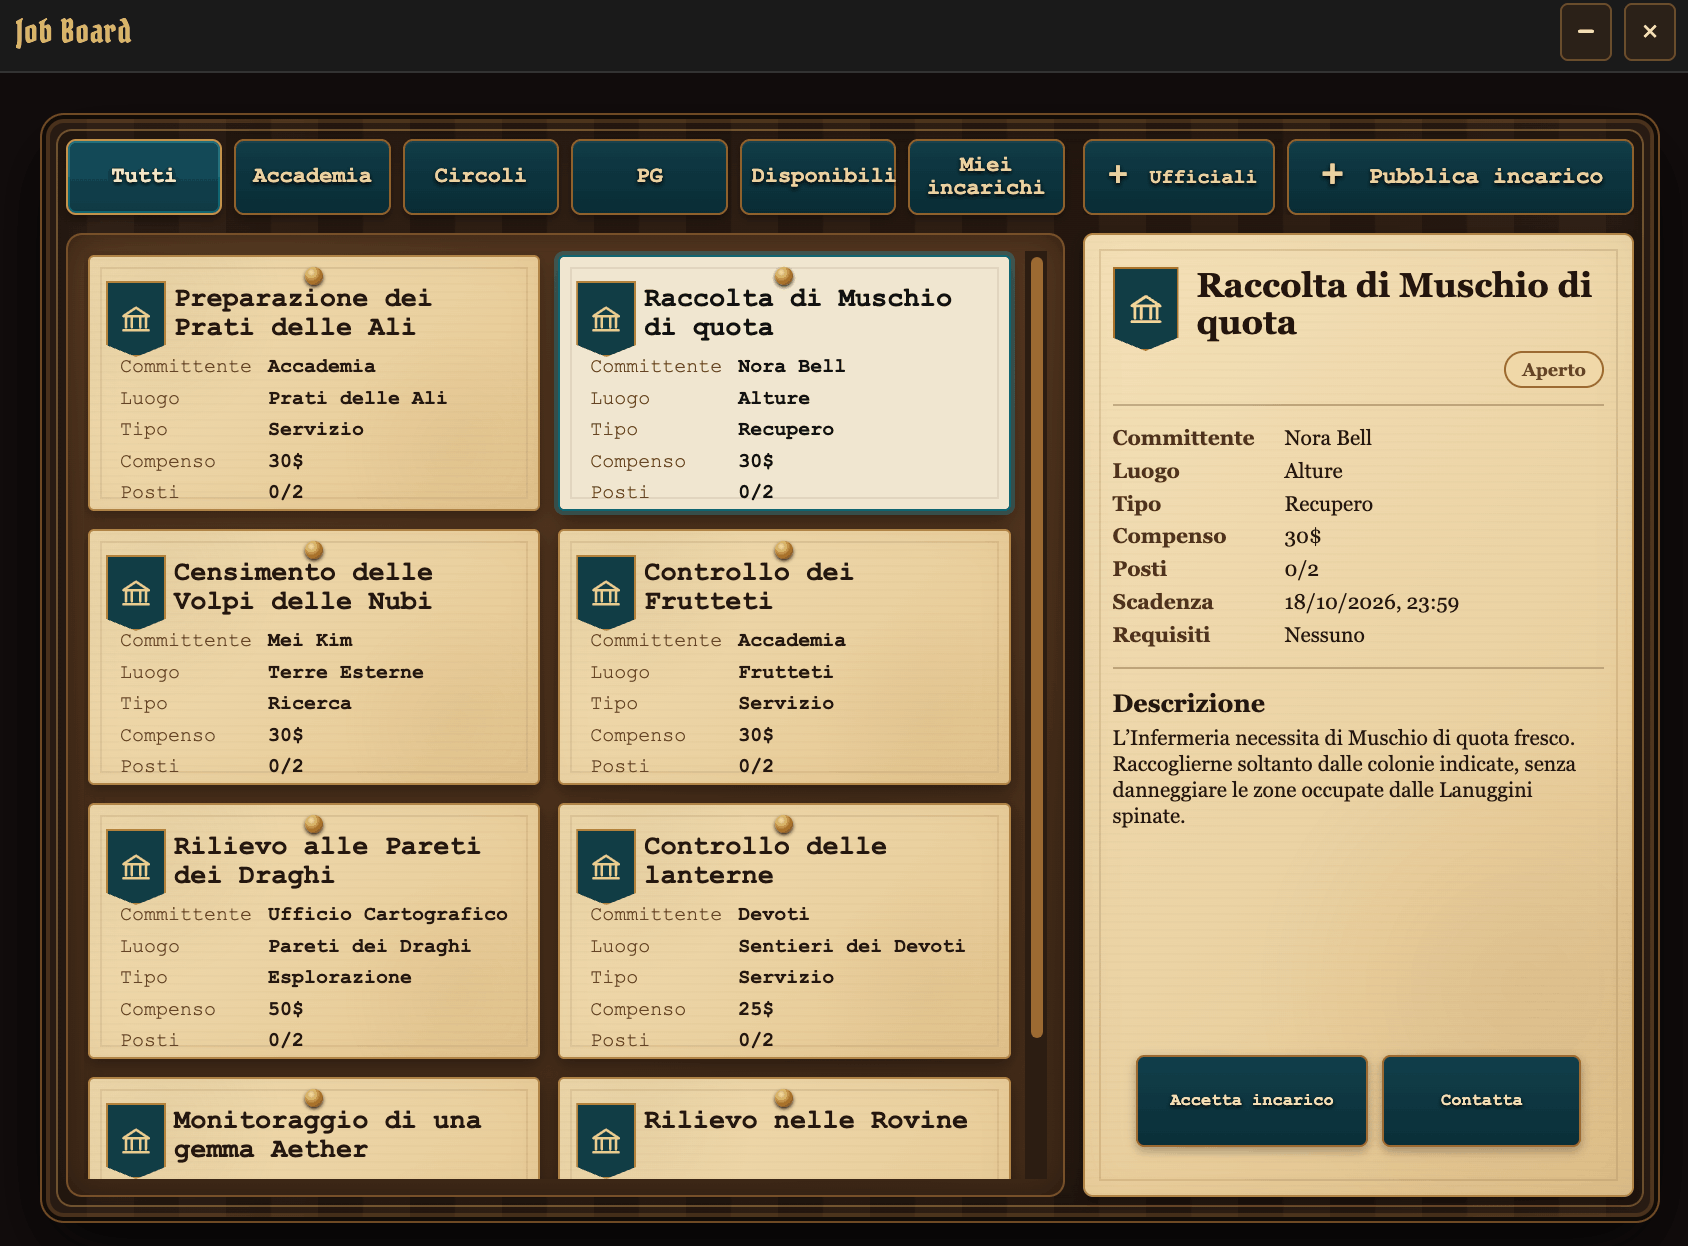Click the building icon on Raccolta di Muschio card
Image resolution: width=1688 pixels, height=1246 pixels.
(x=606, y=318)
